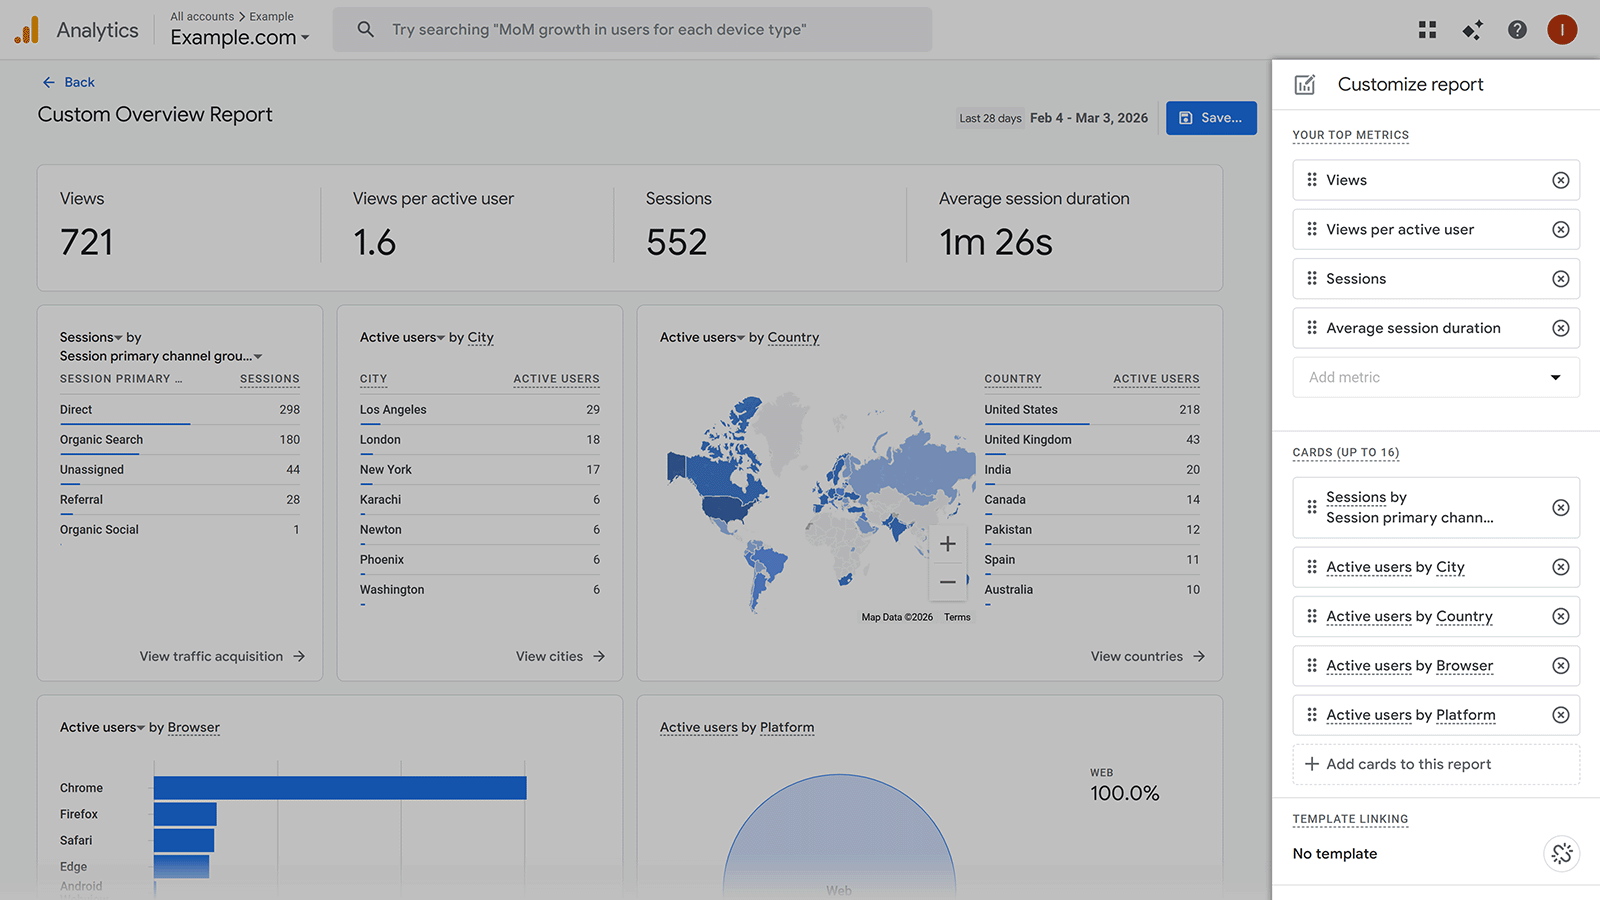Click the Google Analytics logo
Screen dimensions: 1600x900
pos(27,29)
